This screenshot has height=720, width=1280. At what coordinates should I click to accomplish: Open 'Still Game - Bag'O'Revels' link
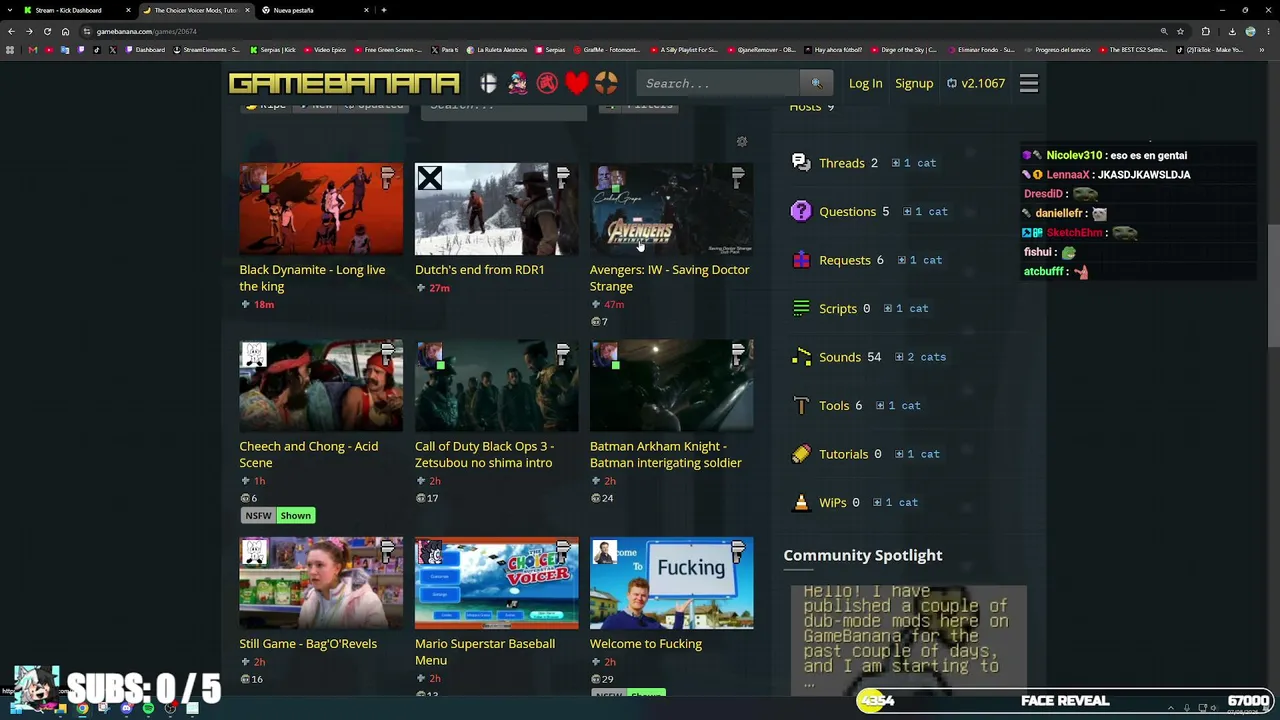click(x=308, y=644)
